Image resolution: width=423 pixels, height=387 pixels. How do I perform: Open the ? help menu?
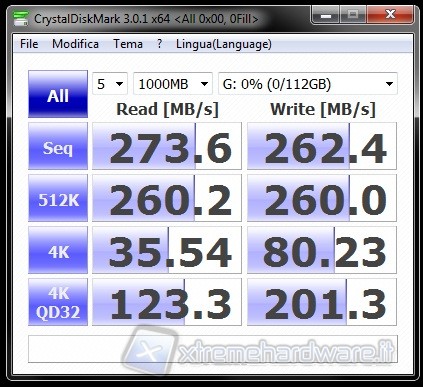(160, 44)
